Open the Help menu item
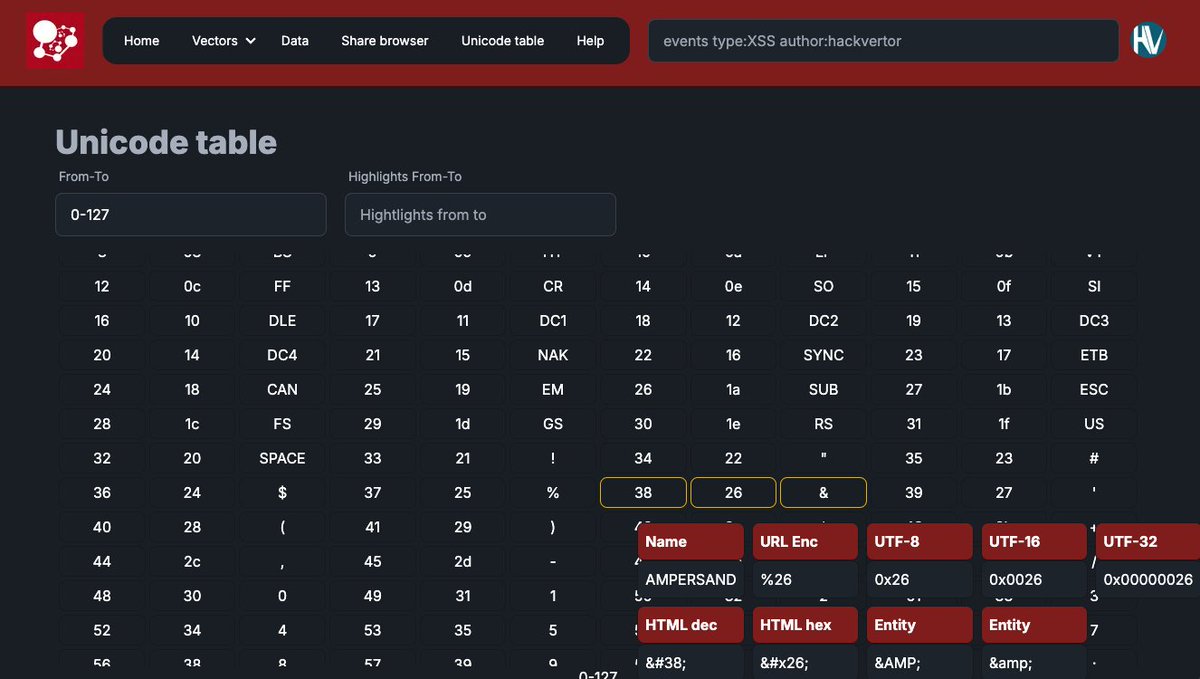Image resolution: width=1200 pixels, height=679 pixels. (x=590, y=41)
